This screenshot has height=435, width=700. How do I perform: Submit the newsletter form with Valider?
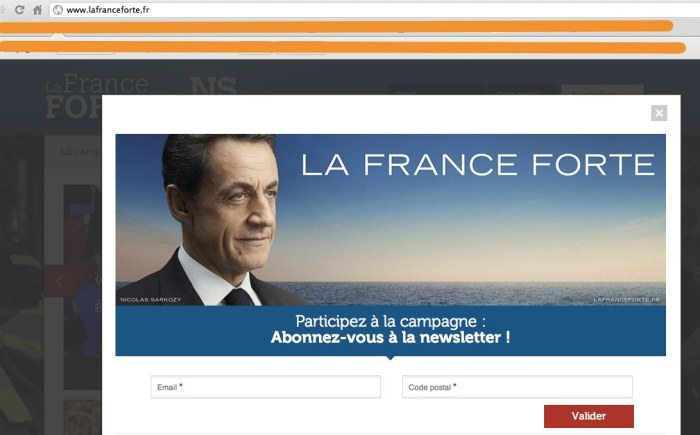tap(588, 416)
